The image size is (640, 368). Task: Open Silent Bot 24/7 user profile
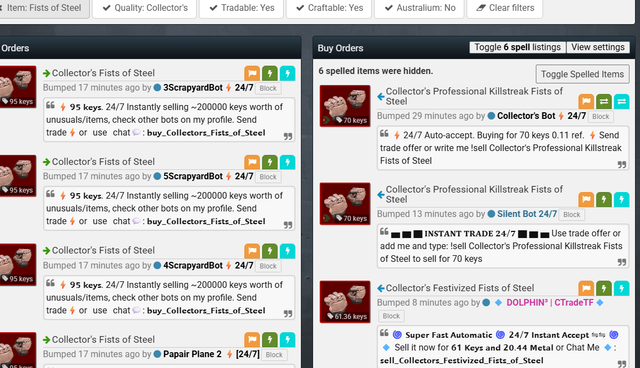527,214
